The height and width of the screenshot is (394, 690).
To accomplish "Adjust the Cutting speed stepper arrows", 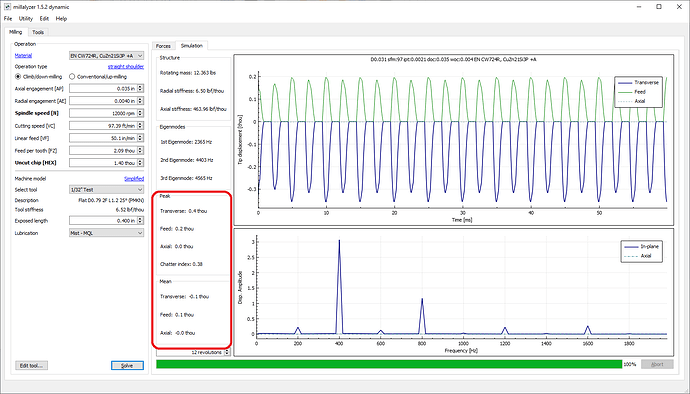I will 140,126.
